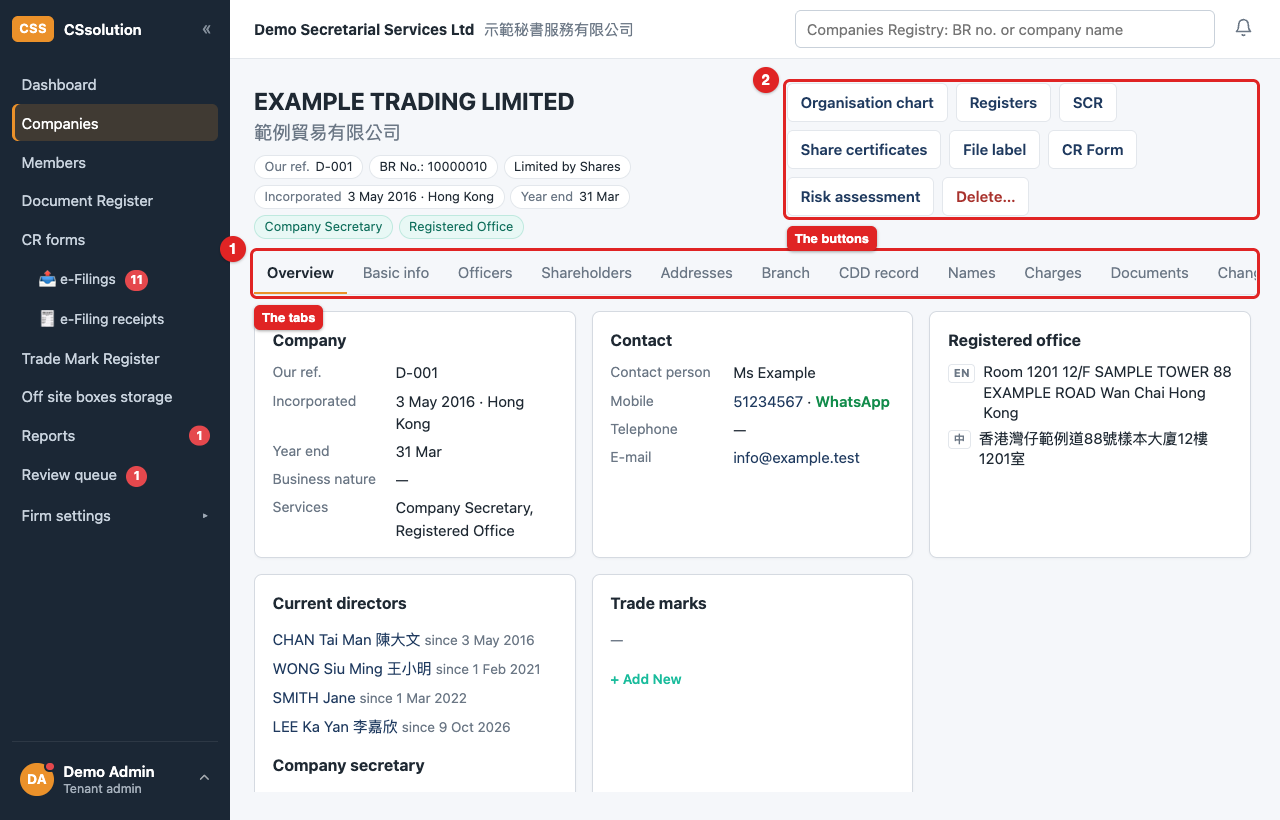Click the e-Filings inbox tray icon
1280x820 pixels.
[47, 279]
